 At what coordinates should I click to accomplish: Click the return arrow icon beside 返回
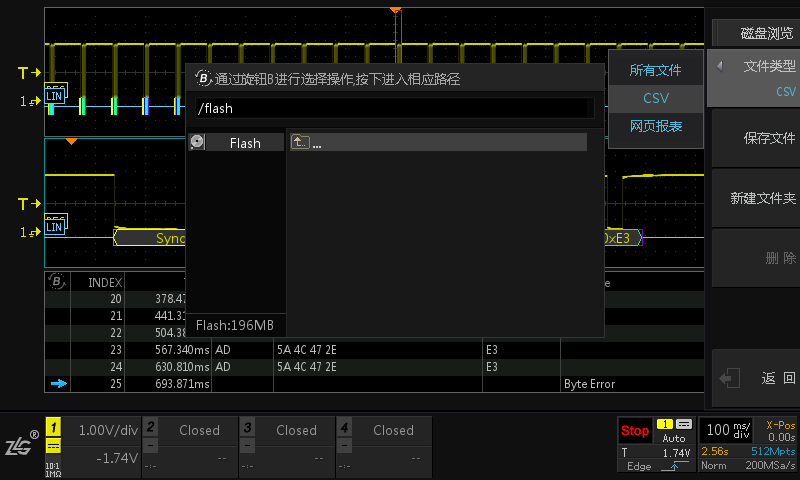tap(730, 378)
